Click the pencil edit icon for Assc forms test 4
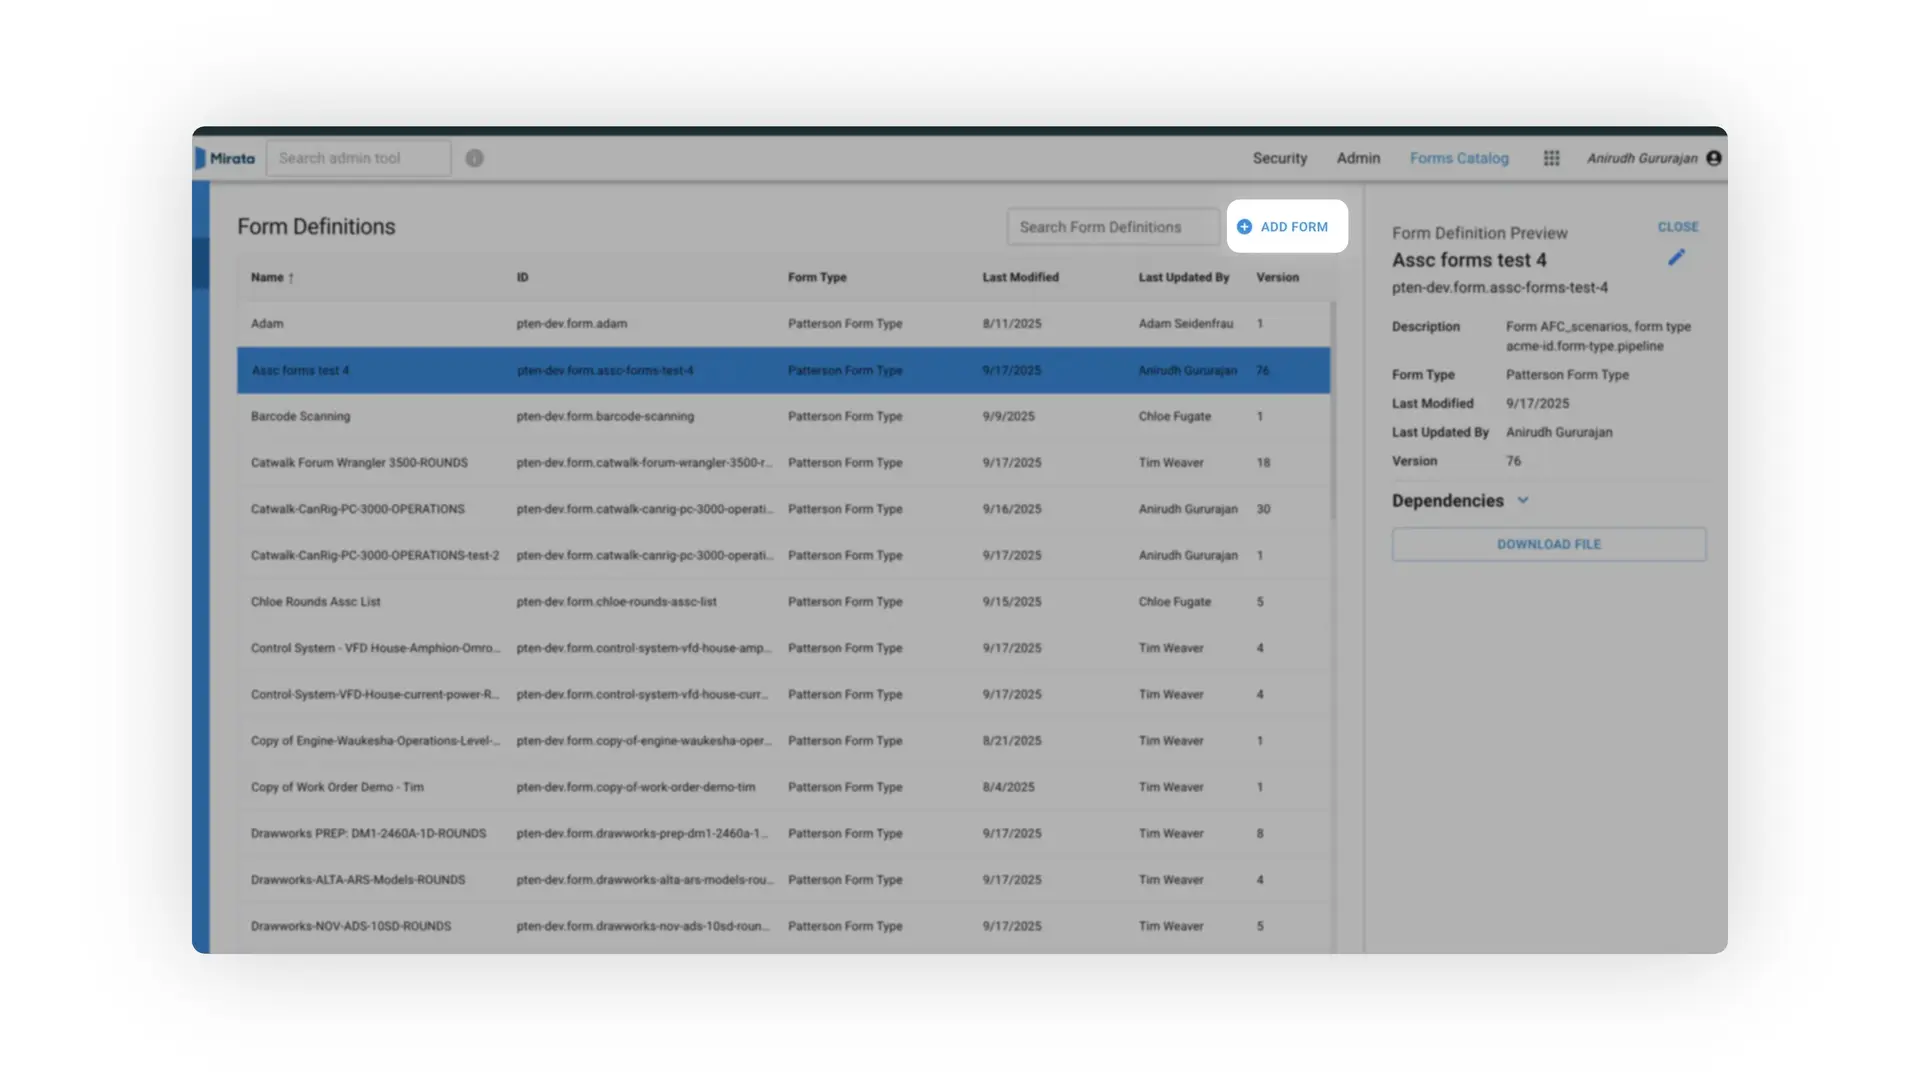Image resolution: width=1920 pixels, height=1080 pixels. tap(1676, 257)
